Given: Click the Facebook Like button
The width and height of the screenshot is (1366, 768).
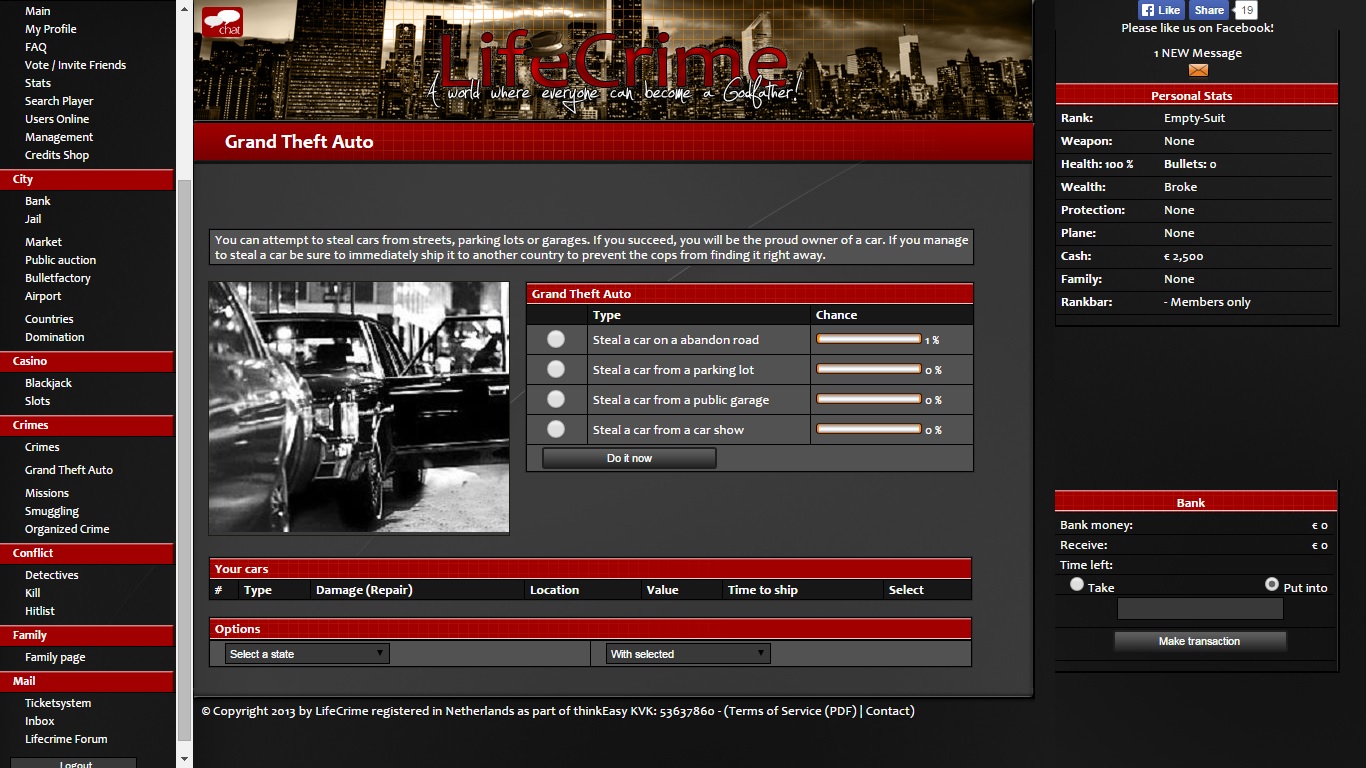Looking at the screenshot, I should (1161, 10).
